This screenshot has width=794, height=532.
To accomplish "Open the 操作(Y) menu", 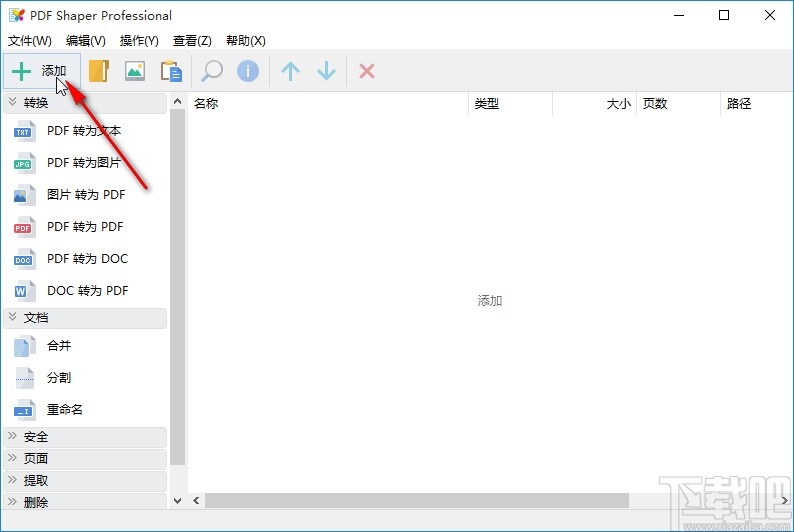I will point(139,40).
